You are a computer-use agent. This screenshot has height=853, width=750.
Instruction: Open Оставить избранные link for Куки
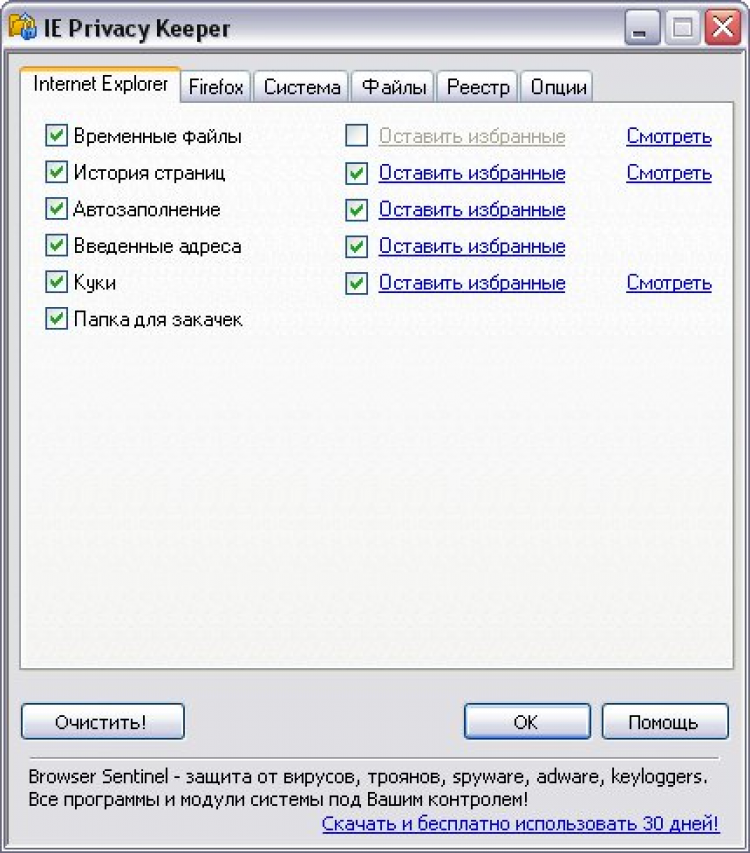tap(472, 283)
